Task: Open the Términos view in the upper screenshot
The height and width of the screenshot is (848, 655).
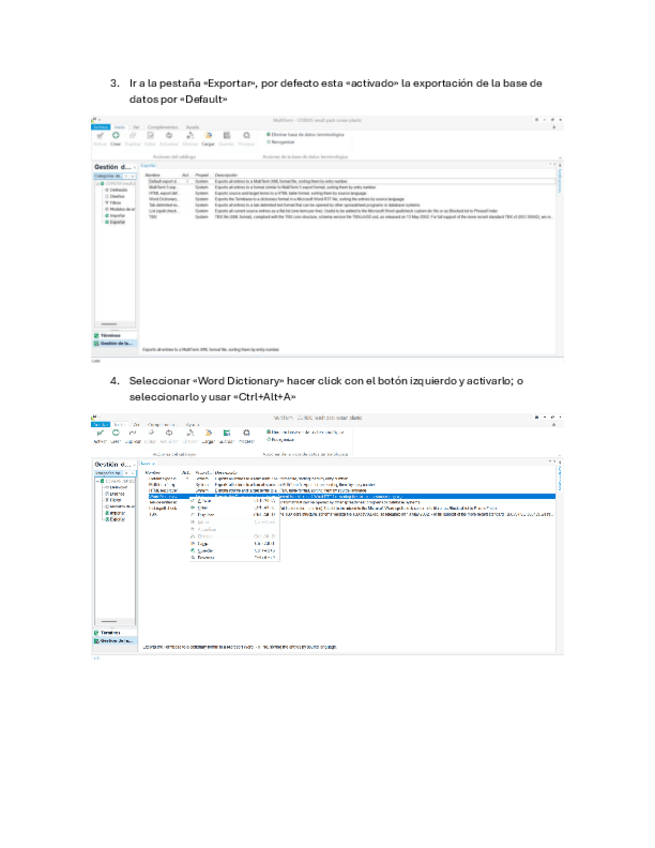Action: [111, 335]
